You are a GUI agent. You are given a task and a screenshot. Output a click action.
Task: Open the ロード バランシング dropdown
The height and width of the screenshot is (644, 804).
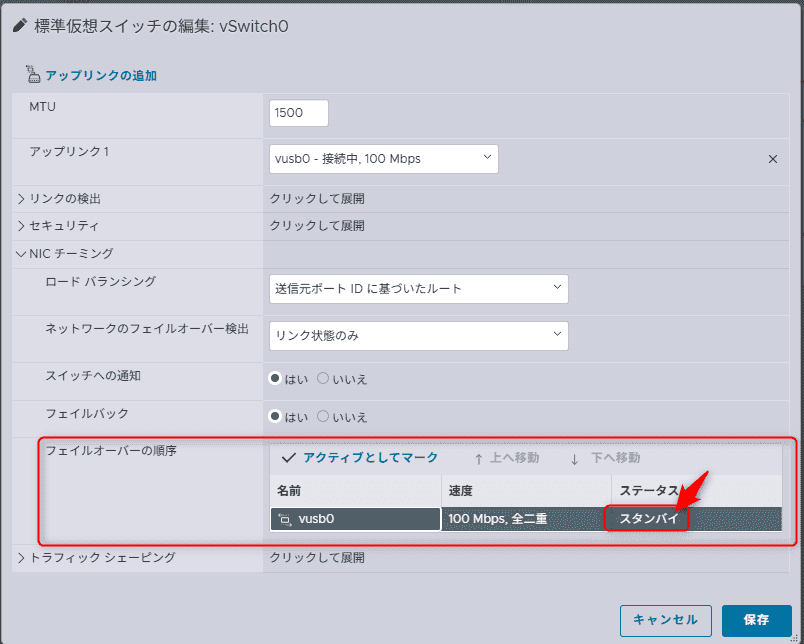coord(418,289)
